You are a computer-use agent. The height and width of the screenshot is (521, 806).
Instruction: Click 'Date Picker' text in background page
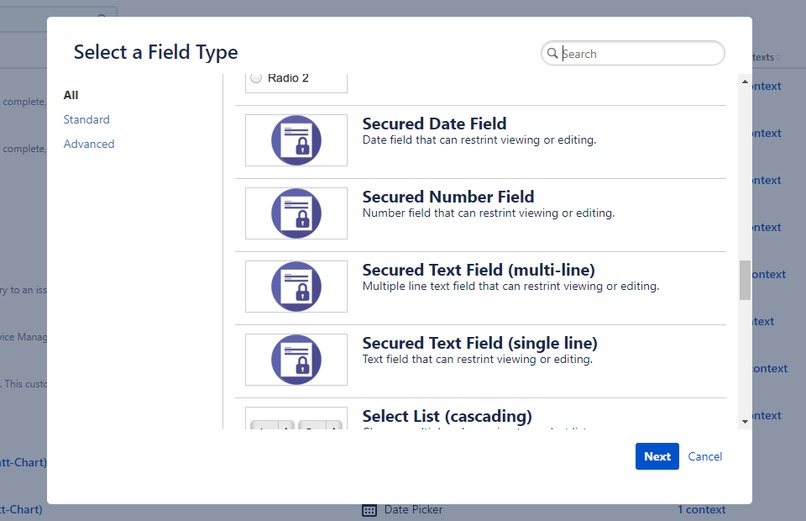coord(413,510)
